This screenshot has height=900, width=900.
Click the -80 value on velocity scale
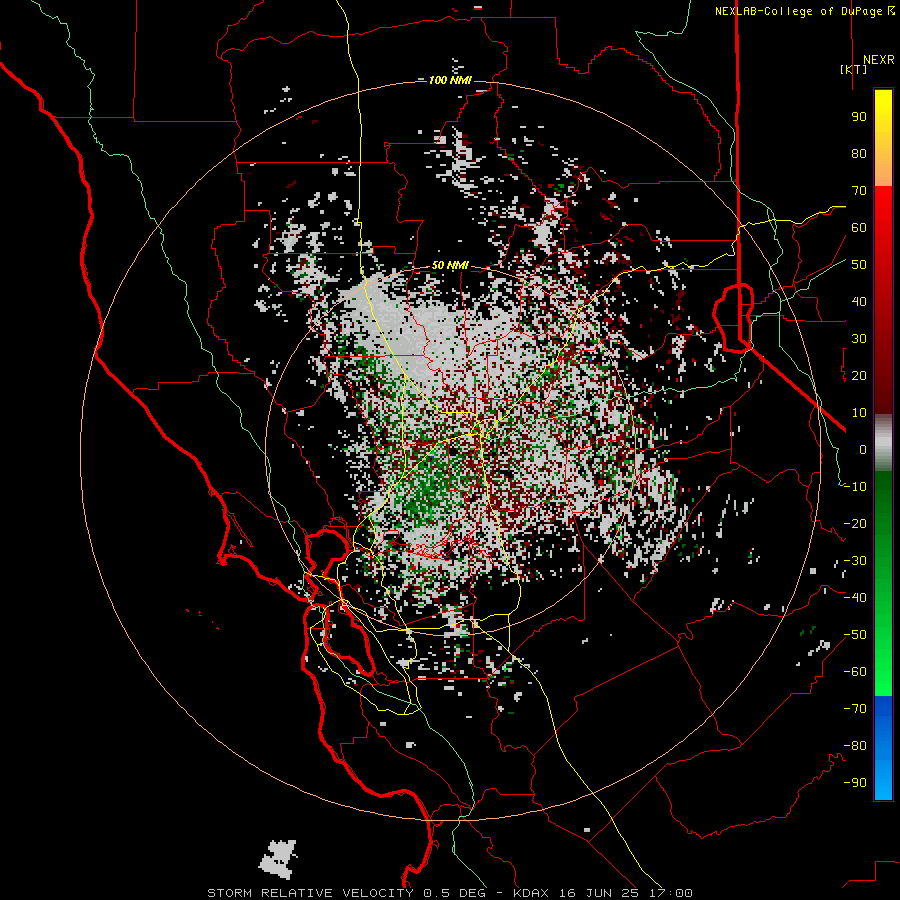pyautogui.click(x=855, y=746)
